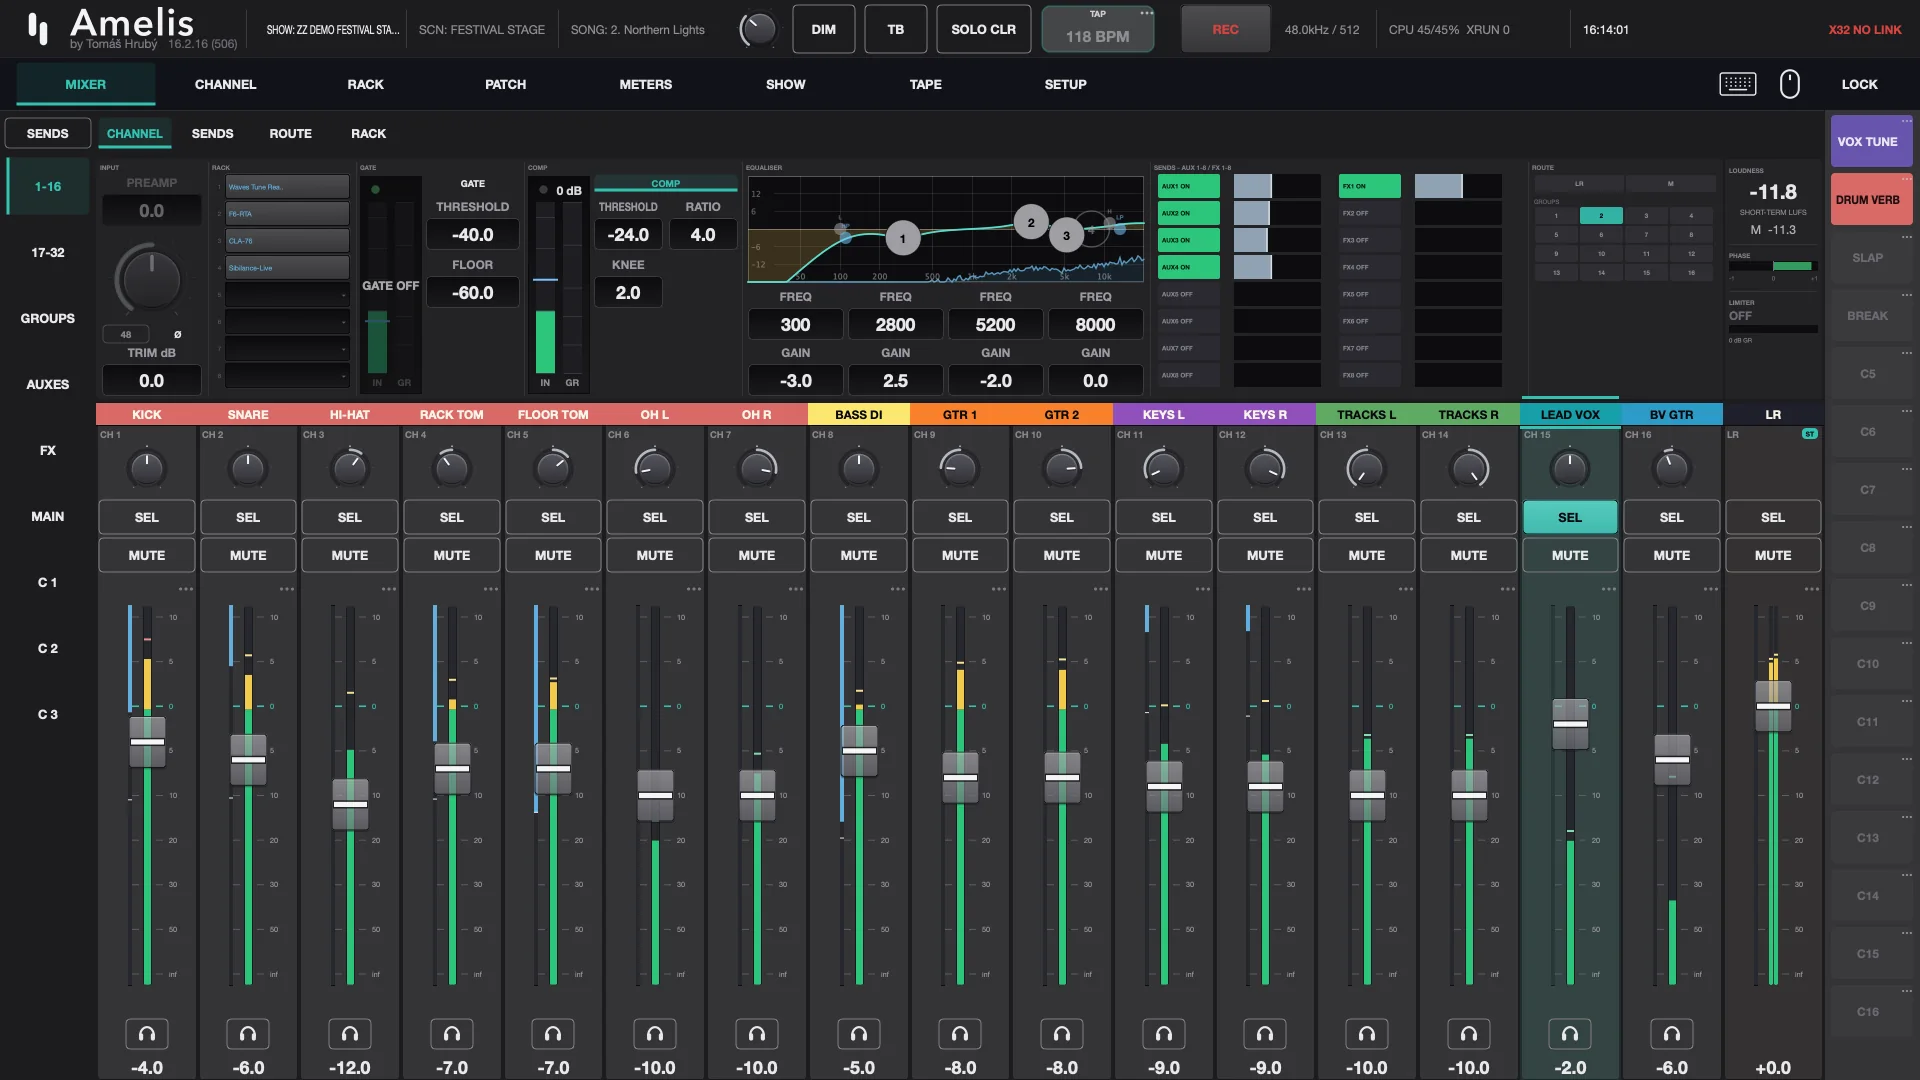The width and height of the screenshot is (1920, 1080).
Task: Open the LEAD VOX strip options ellipsis
Action: pyautogui.click(x=1609, y=589)
